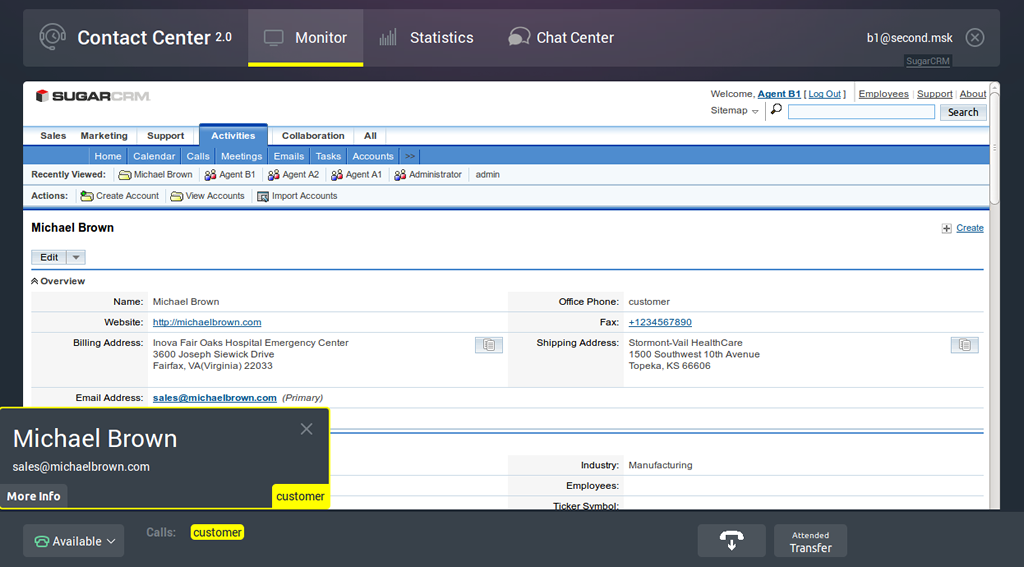Click the Attended Transfer button

[x=810, y=540]
